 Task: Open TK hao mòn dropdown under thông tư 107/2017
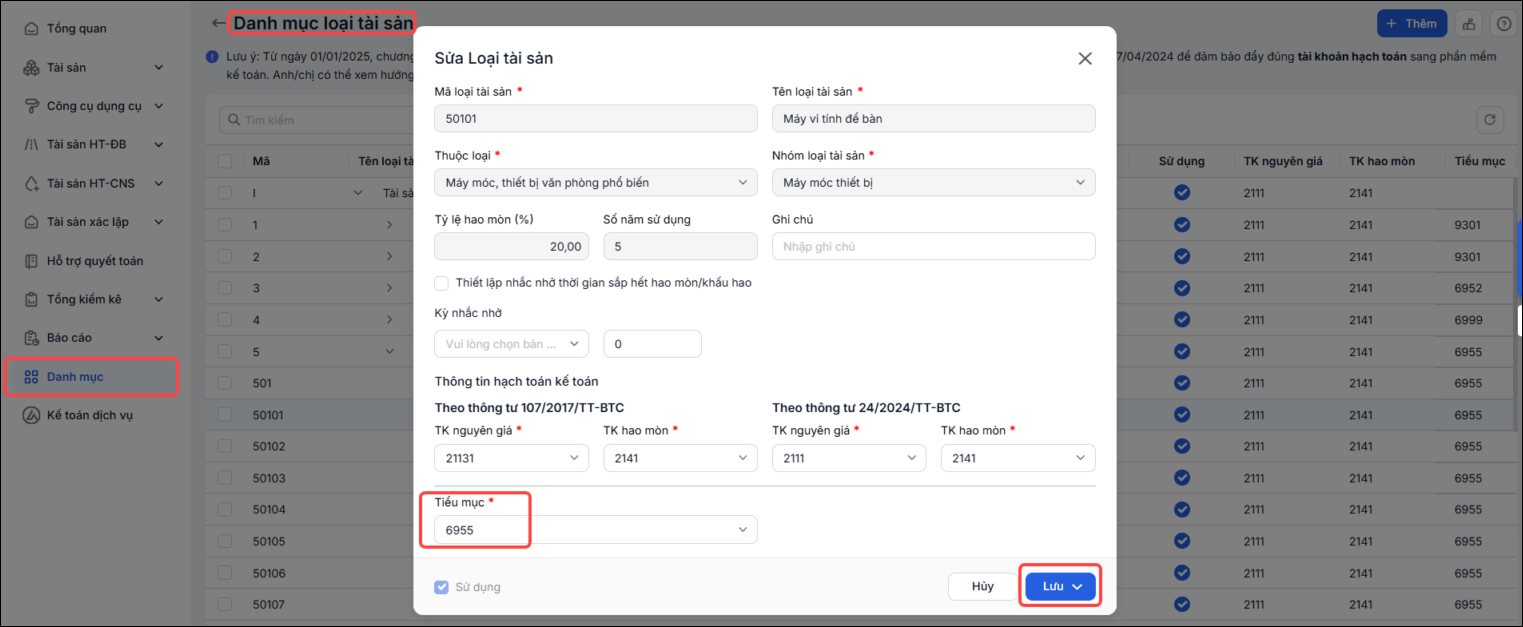(x=681, y=458)
